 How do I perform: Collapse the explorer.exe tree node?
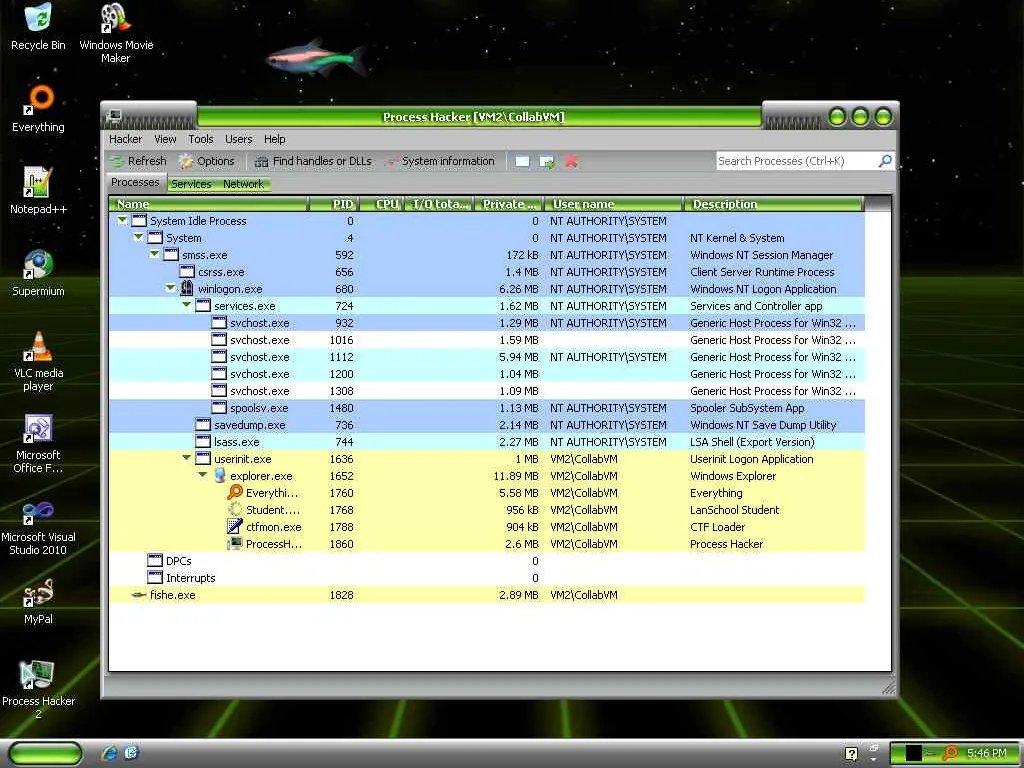[x=202, y=475]
